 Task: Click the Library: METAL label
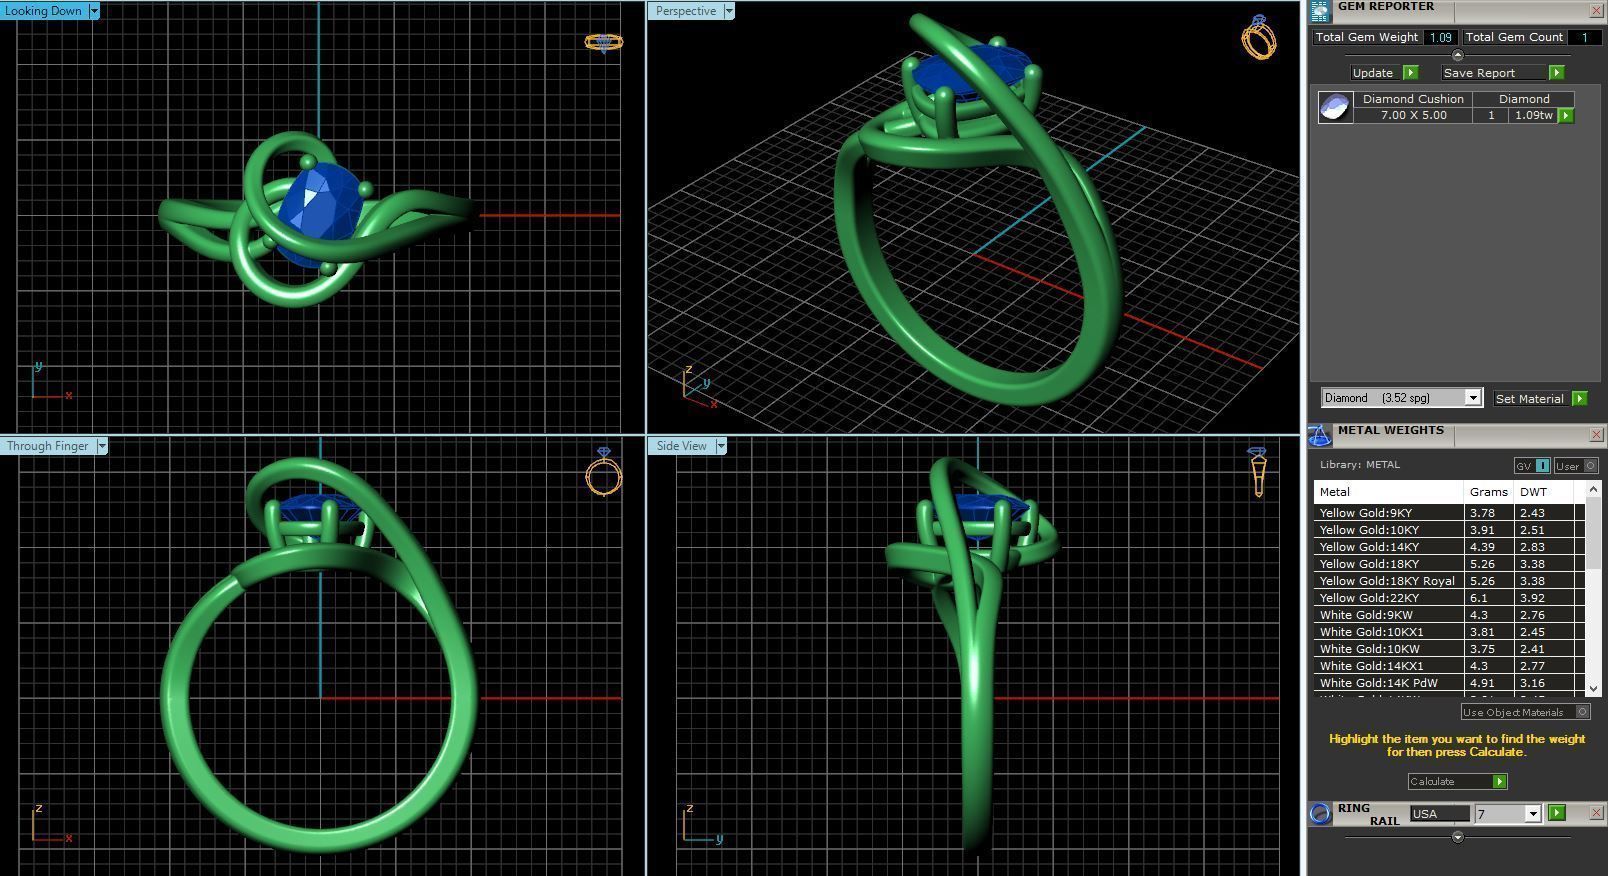[x=1360, y=465]
